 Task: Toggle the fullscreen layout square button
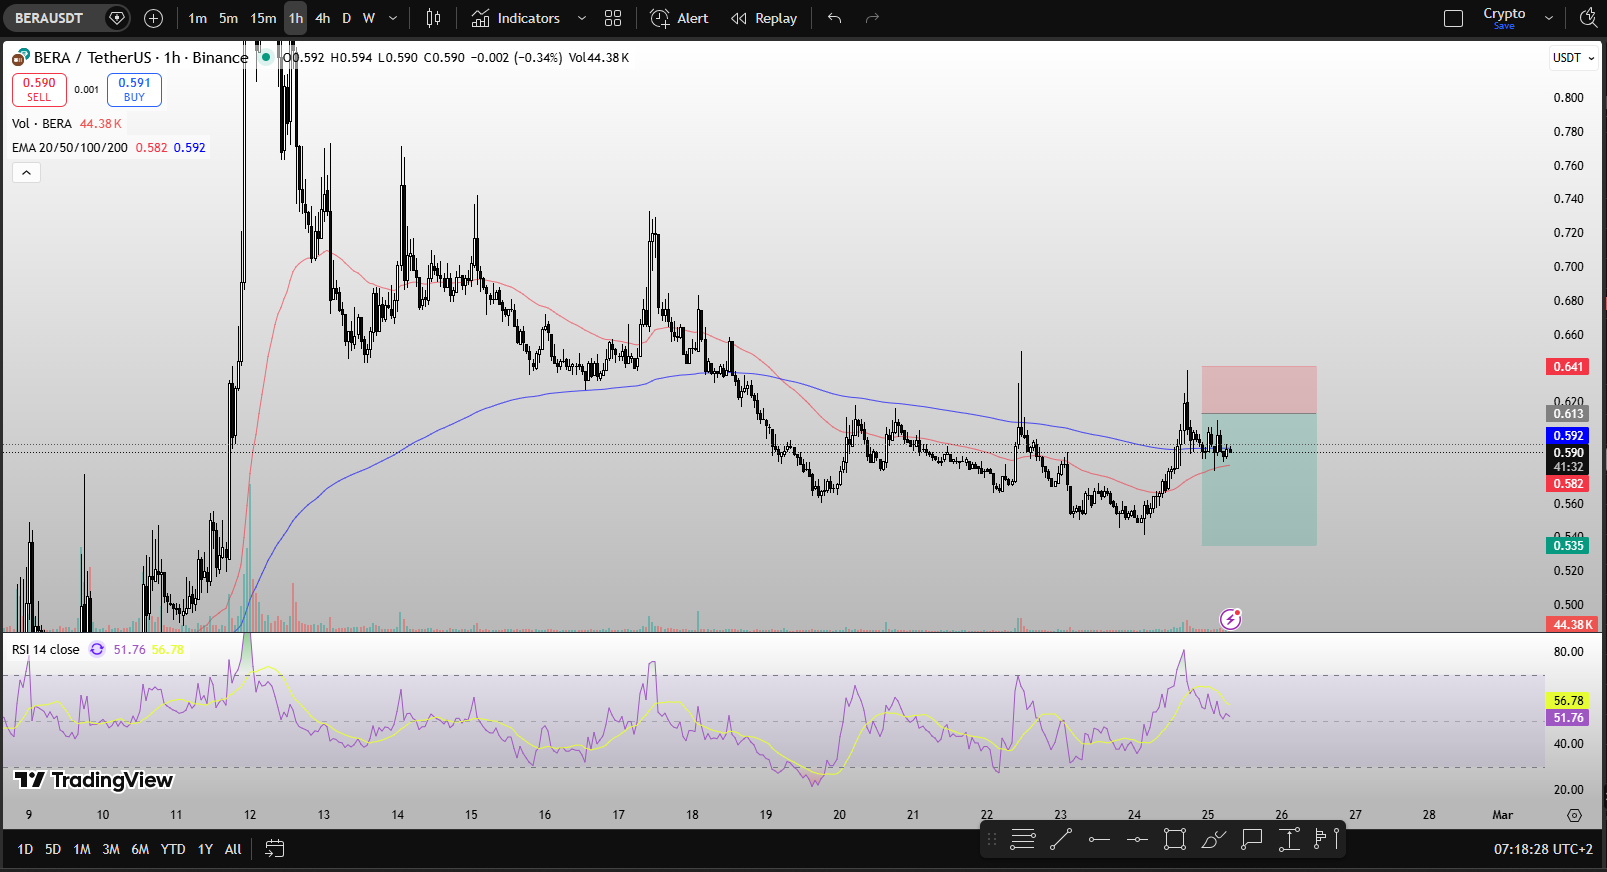(x=1454, y=18)
